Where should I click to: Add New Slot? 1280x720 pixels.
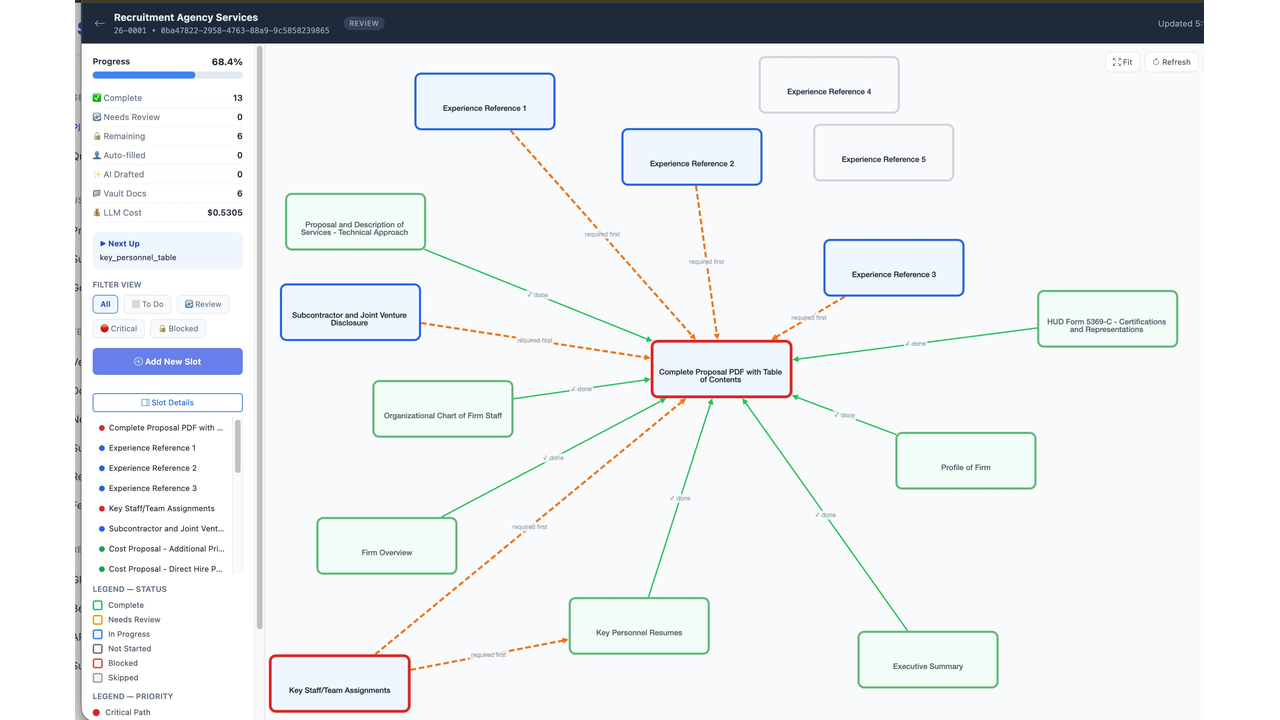click(x=167, y=362)
